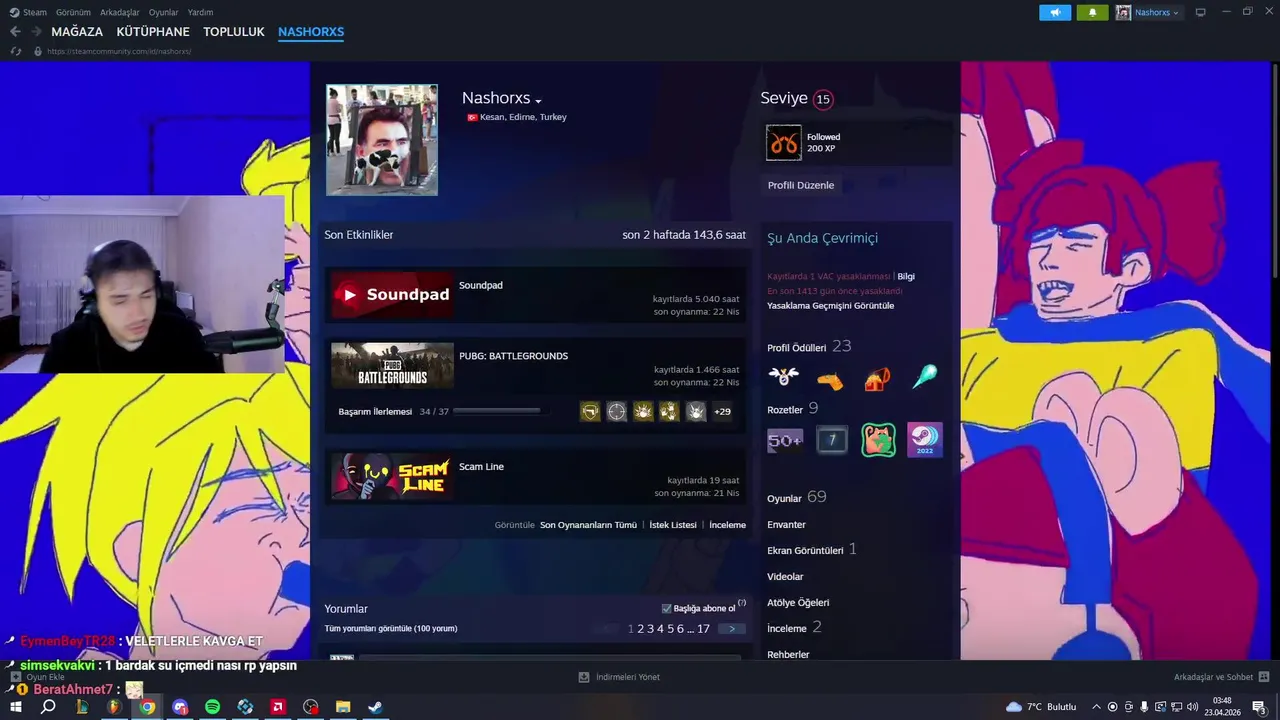Open the Görünüm menu
This screenshot has width=1280, height=720.
coord(73,12)
